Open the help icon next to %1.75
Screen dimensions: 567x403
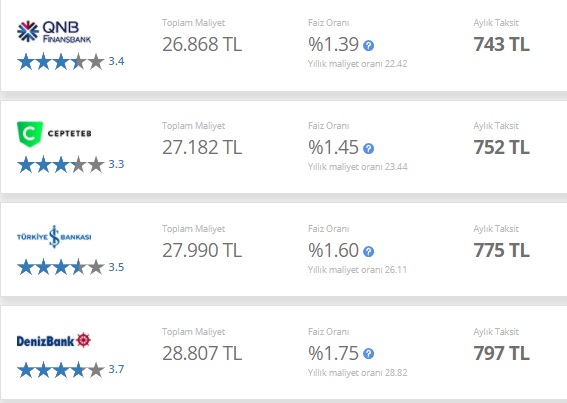pyautogui.click(x=368, y=353)
